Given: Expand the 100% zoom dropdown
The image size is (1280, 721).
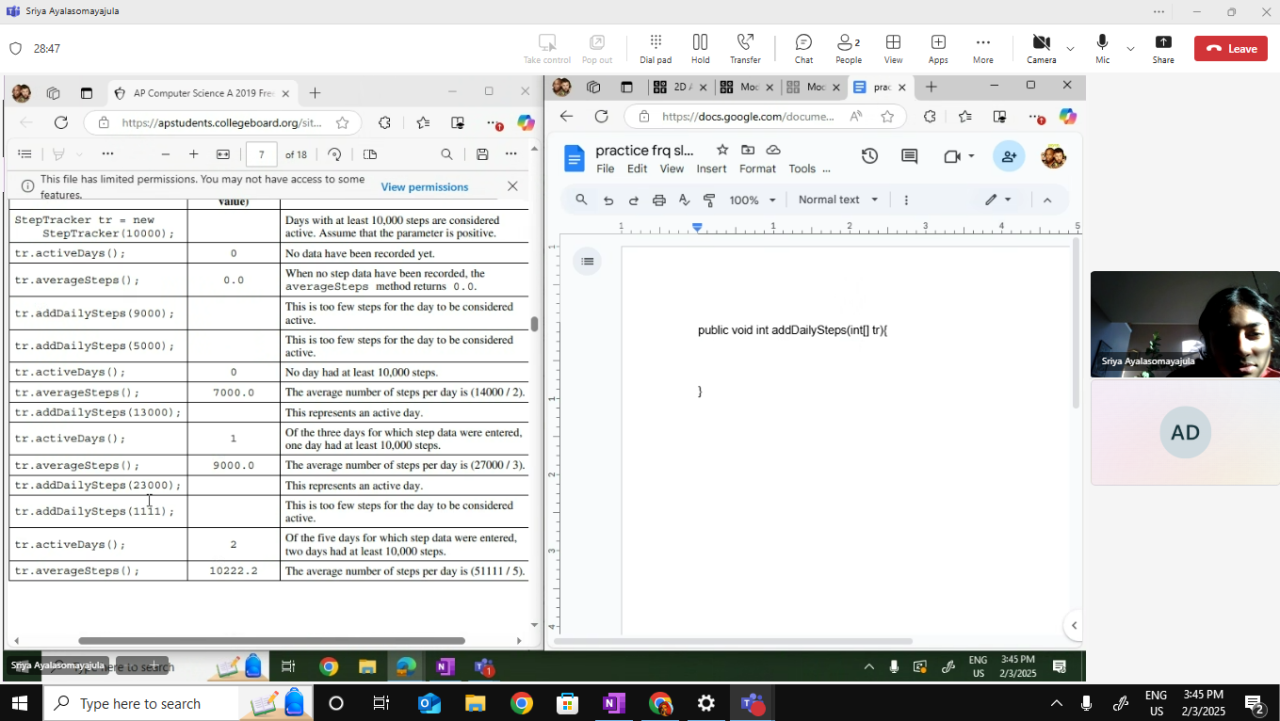Looking at the screenshot, I should tap(751, 200).
